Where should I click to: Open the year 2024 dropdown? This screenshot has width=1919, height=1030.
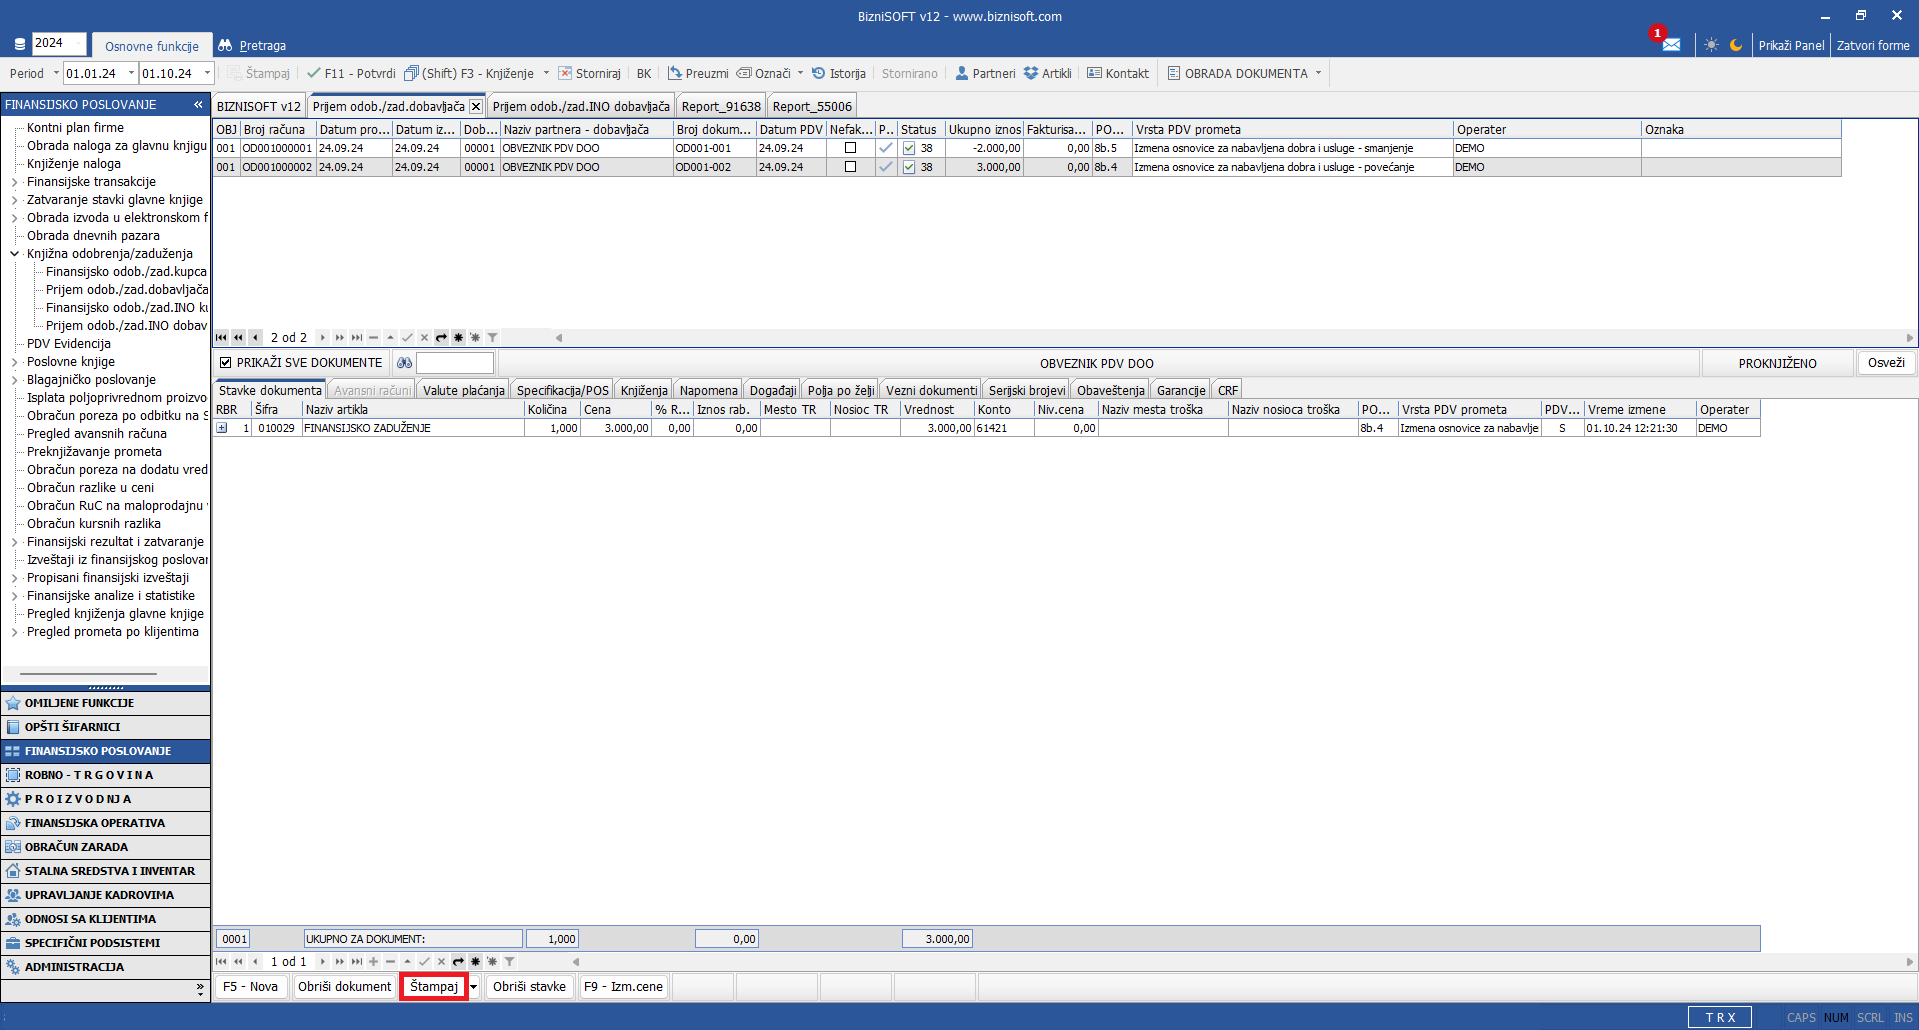click(x=77, y=43)
